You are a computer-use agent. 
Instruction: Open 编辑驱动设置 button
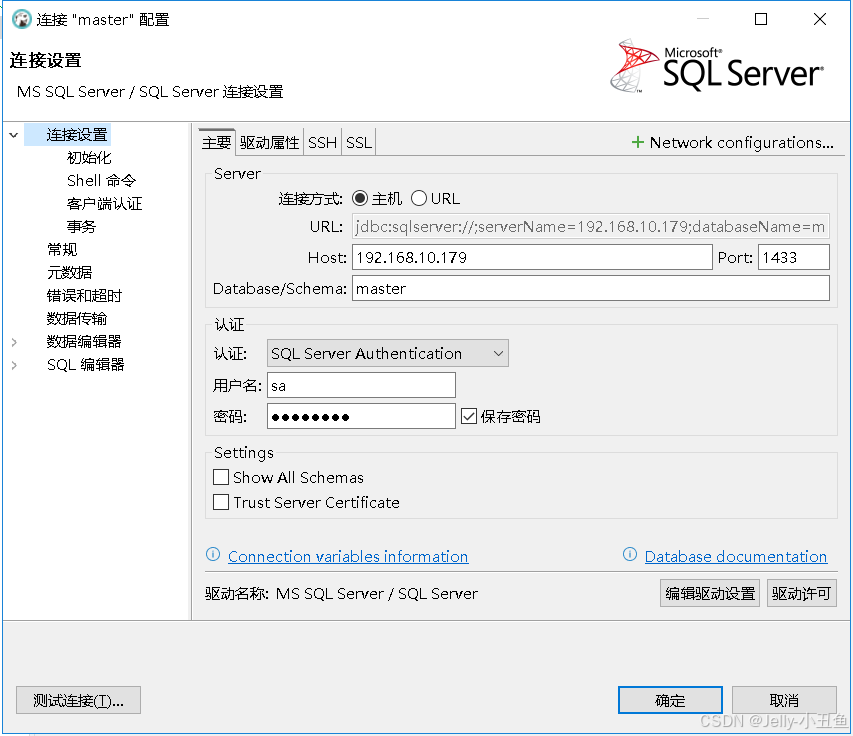tap(710, 593)
